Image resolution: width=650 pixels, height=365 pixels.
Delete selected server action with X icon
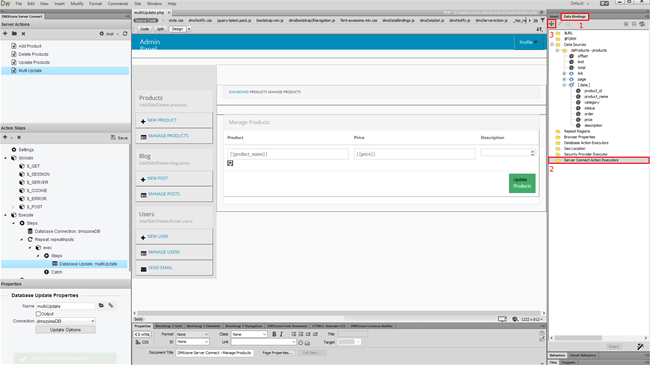pos(23,34)
